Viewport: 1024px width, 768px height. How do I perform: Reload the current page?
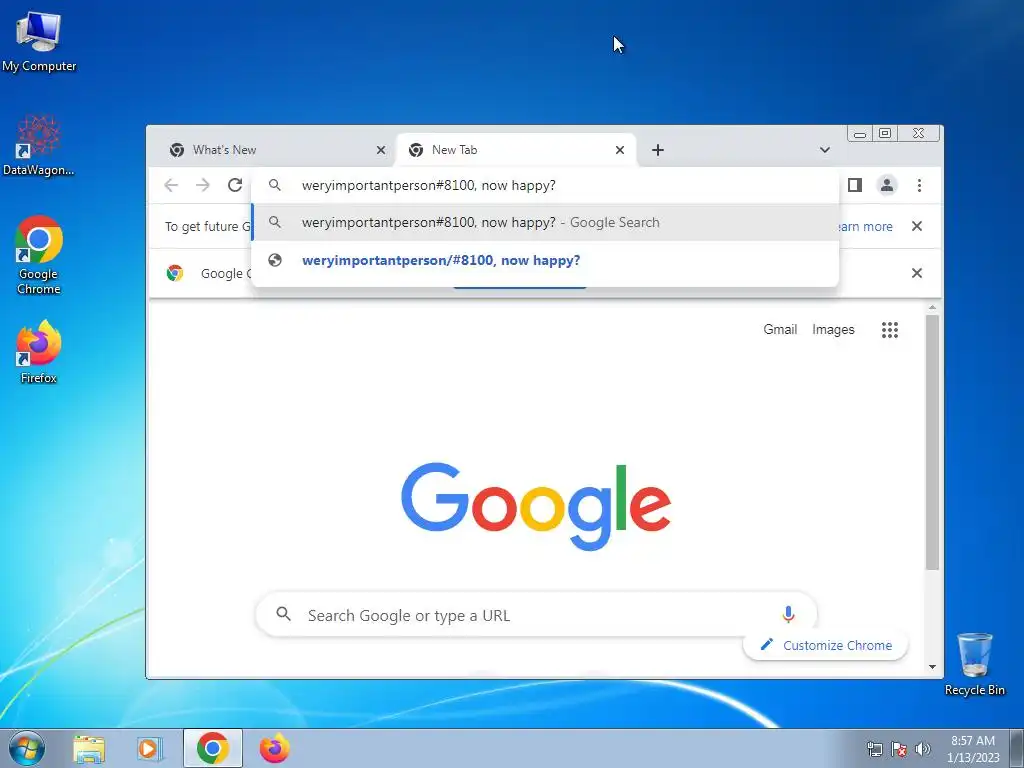click(x=235, y=185)
